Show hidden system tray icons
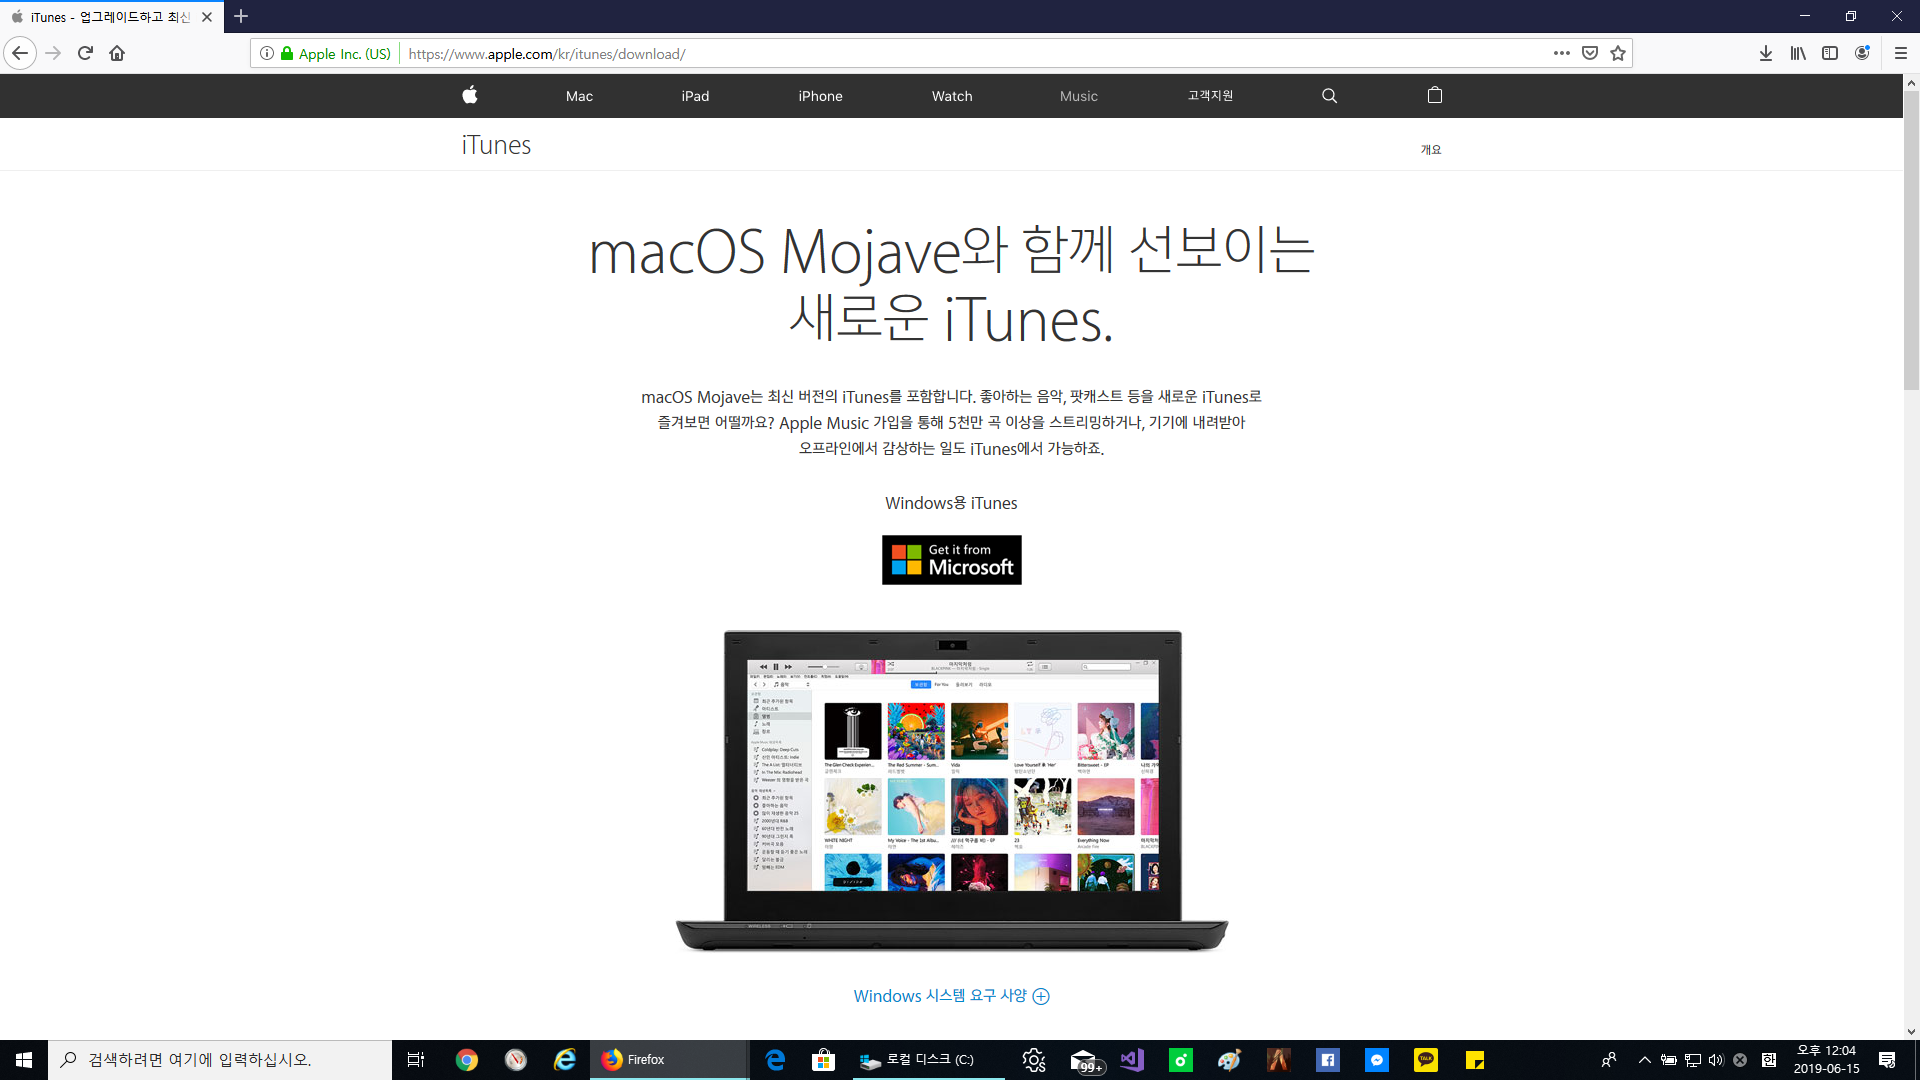 1644,1060
